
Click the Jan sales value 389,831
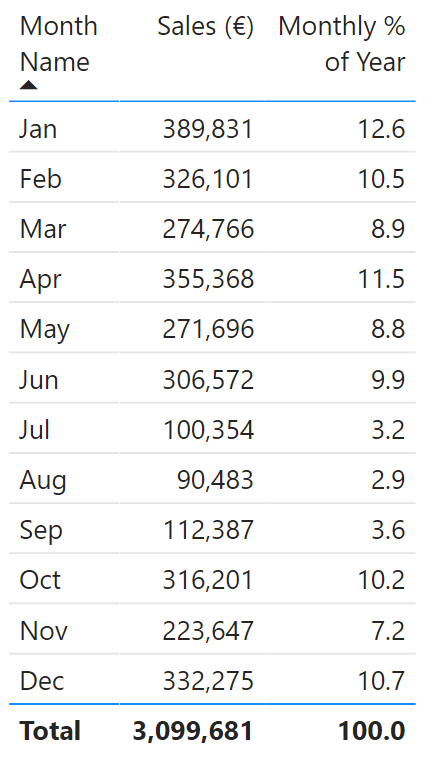point(208,129)
